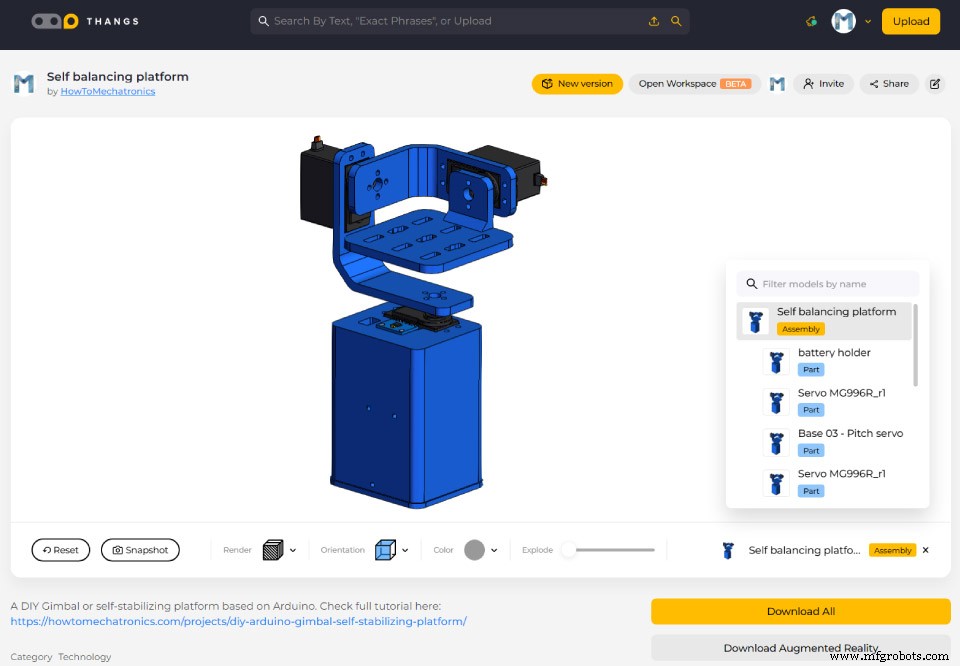This screenshot has width=960, height=666.
Task: Click the upload arrow inside the search bar
Action: pyautogui.click(x=655, y=20)
